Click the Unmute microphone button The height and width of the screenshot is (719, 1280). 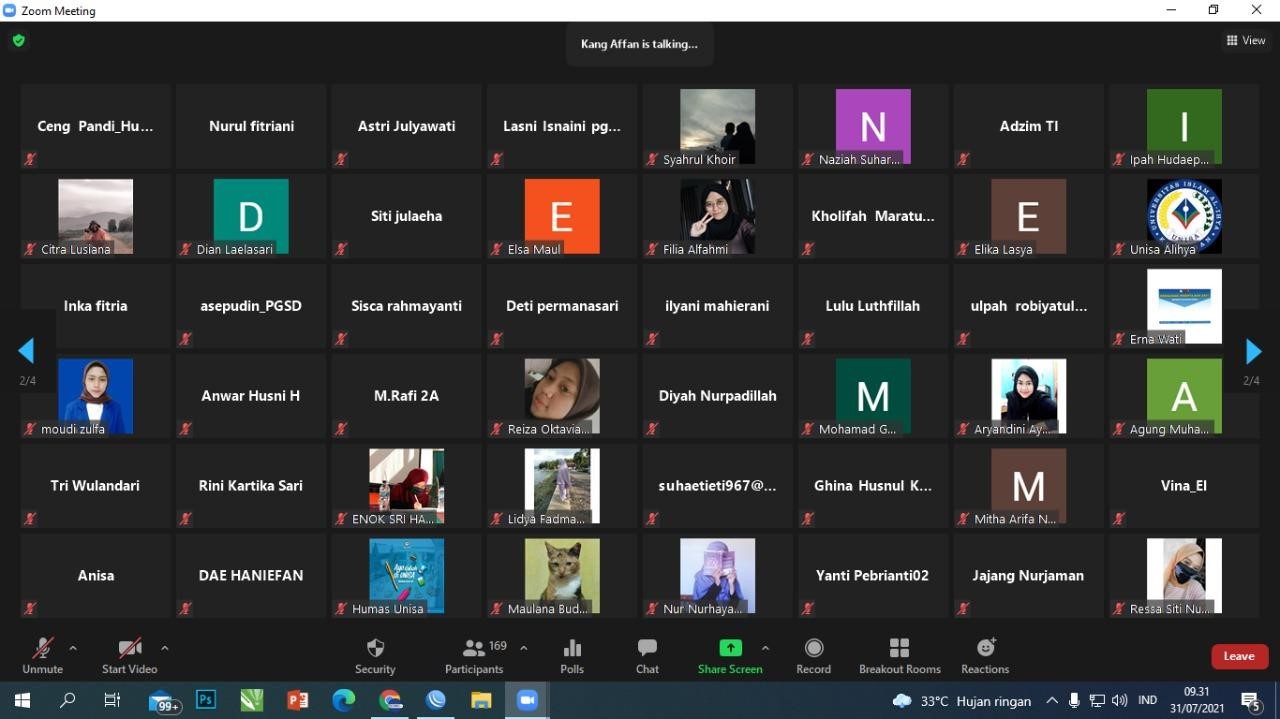tap(42, 656)
